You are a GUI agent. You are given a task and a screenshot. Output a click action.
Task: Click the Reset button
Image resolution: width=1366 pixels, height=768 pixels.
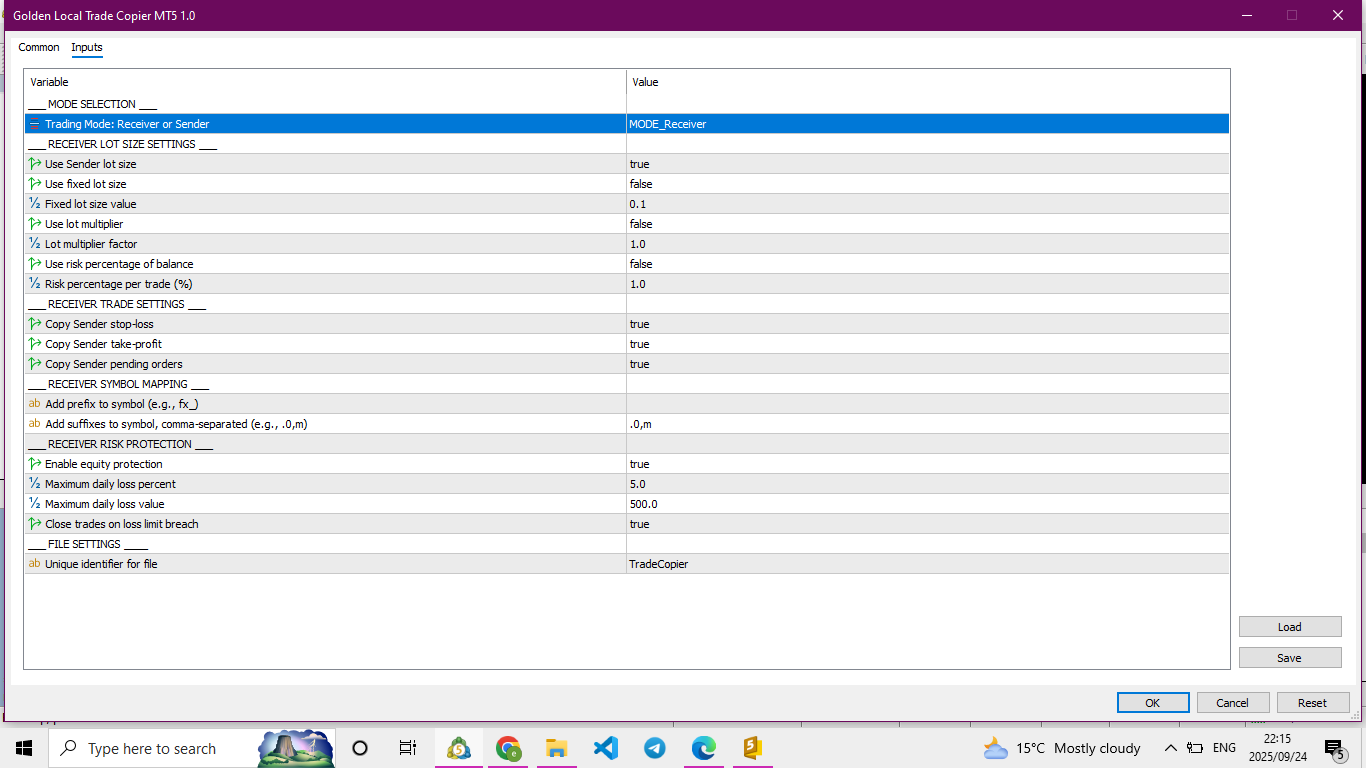point(1313,703)
